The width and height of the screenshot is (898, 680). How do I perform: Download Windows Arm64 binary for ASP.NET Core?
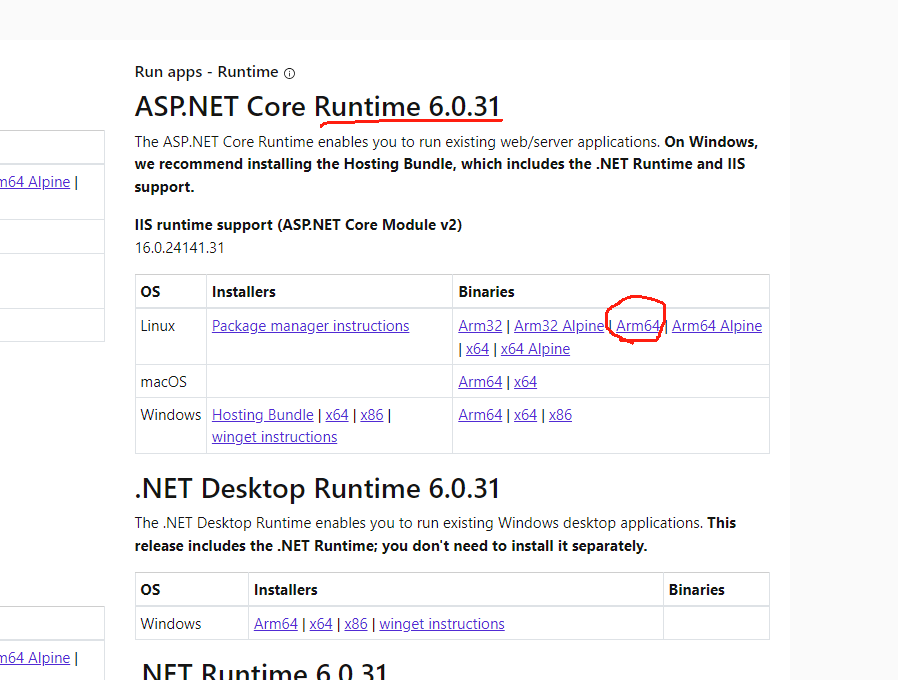coord(480,415)
